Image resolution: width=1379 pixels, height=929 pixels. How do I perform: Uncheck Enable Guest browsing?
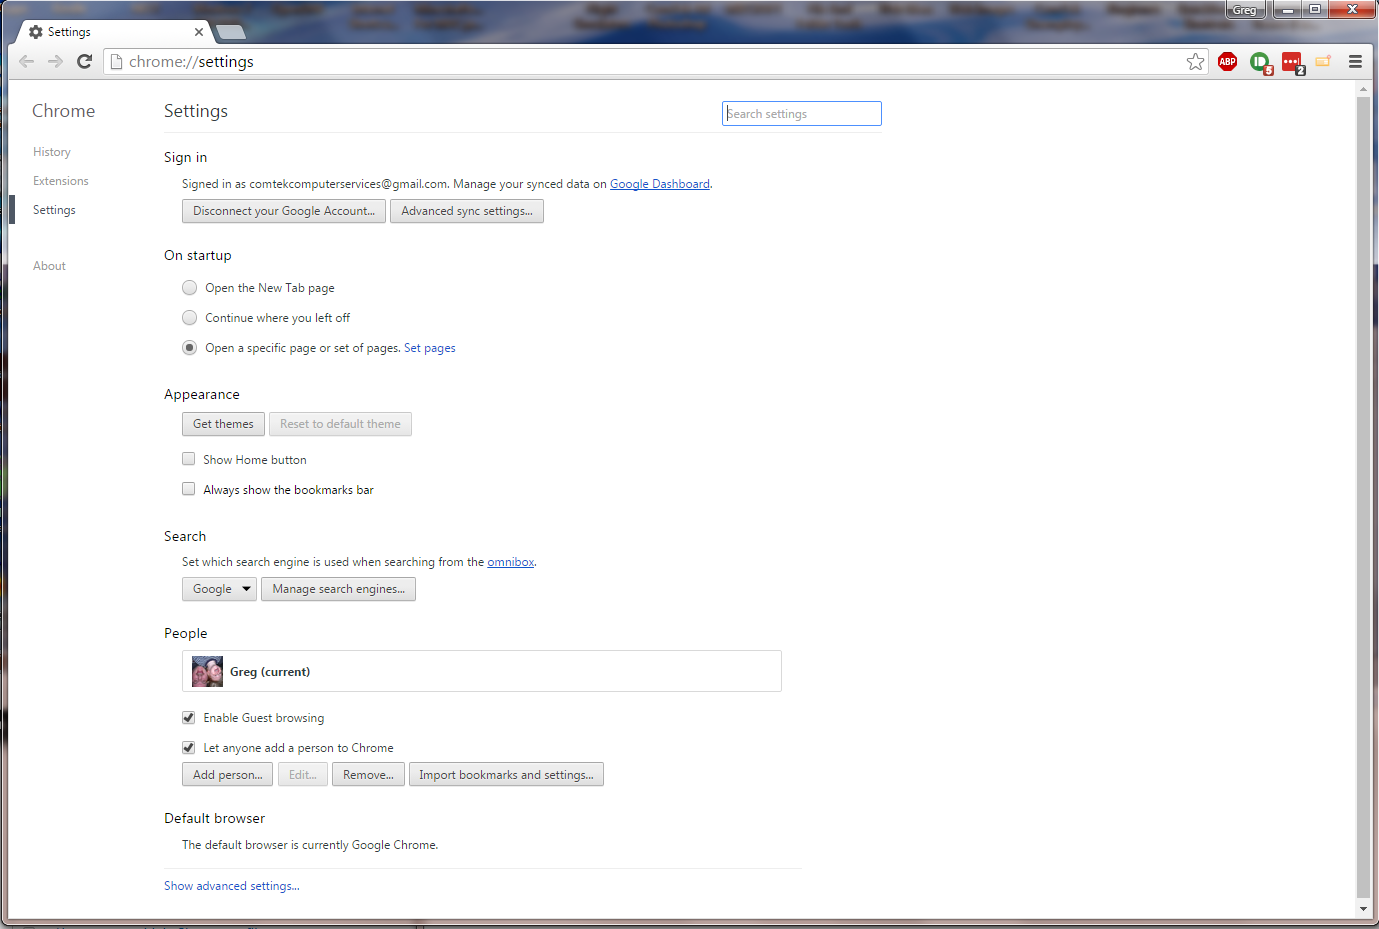coord(188,717)
